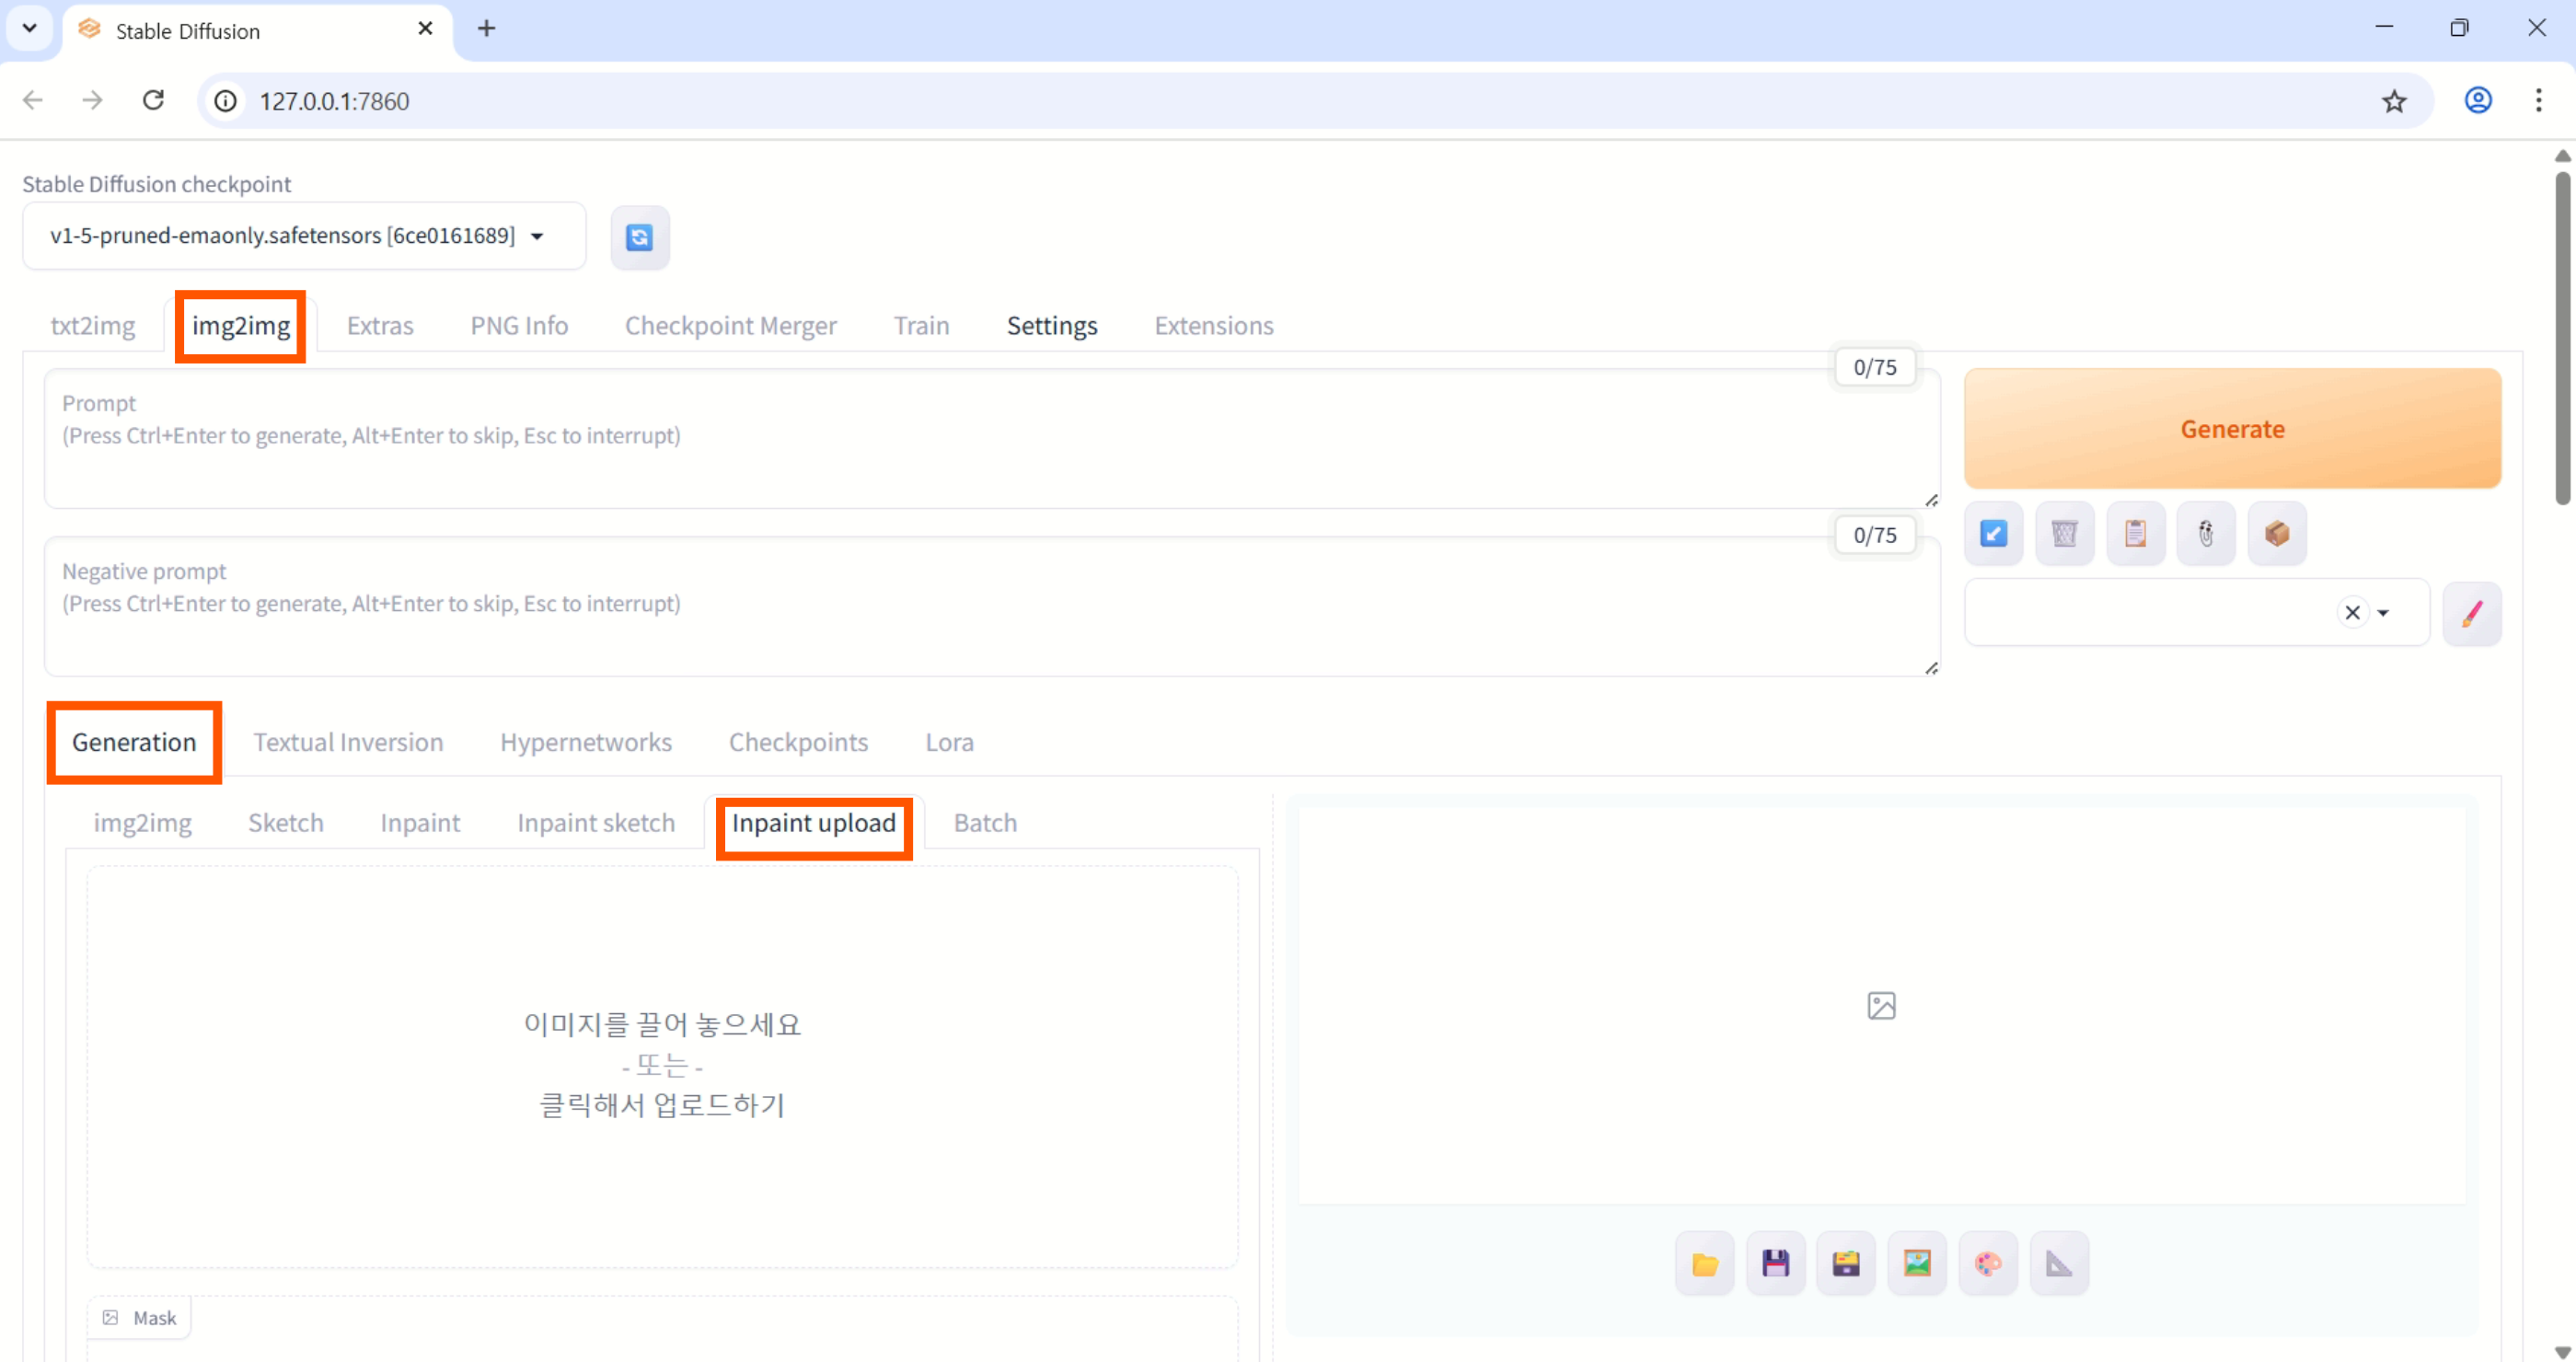Clear the styles selection with X

(x=2352, y=613)
